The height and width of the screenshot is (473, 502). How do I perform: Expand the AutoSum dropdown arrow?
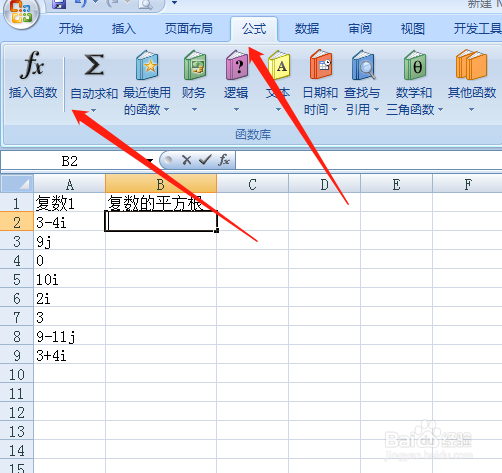pos(94,110)
